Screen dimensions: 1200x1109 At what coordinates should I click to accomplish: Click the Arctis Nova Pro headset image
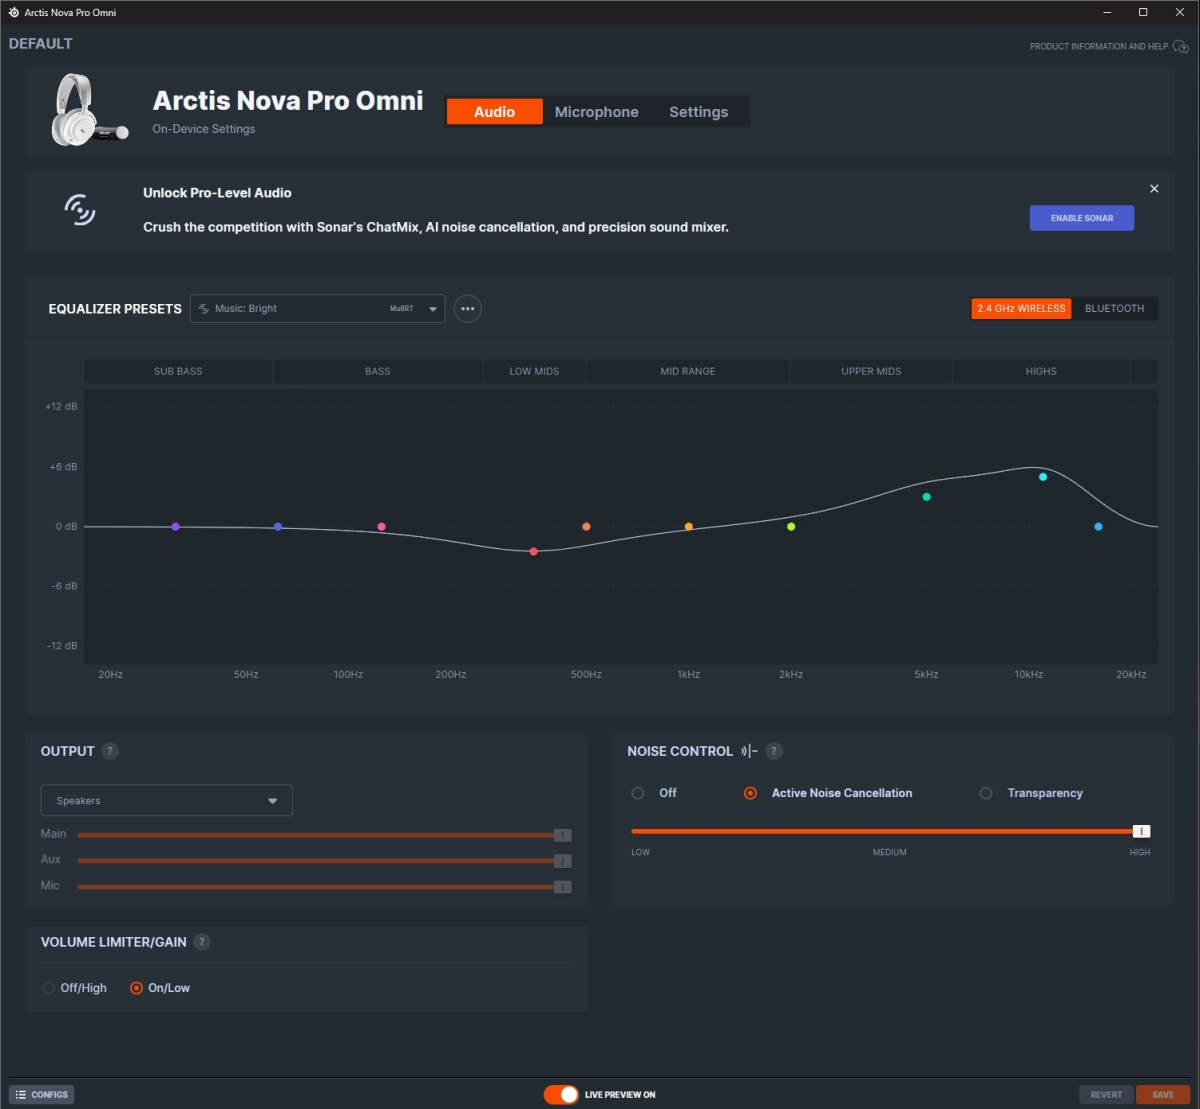89,113
